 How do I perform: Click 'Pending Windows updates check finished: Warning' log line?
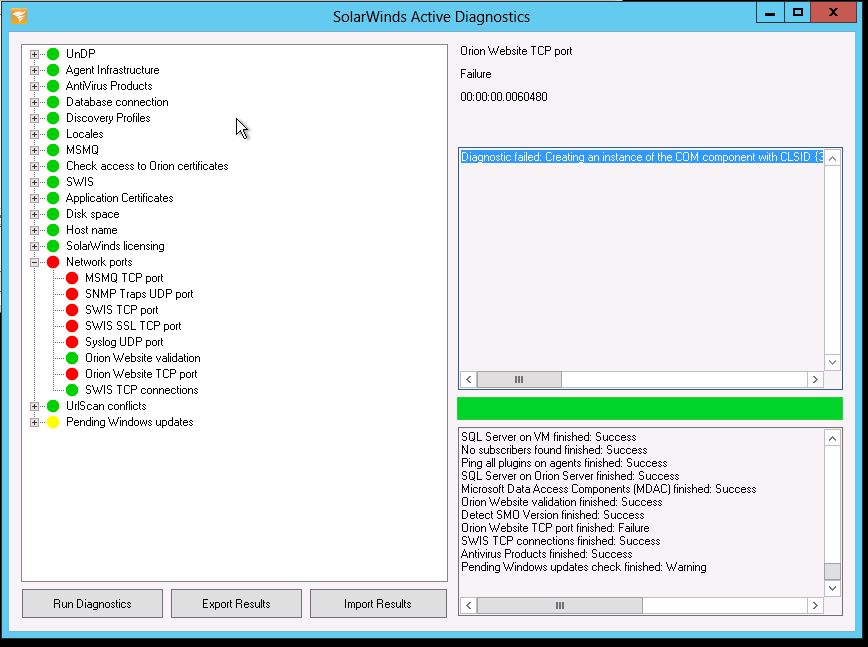(583, 567)
